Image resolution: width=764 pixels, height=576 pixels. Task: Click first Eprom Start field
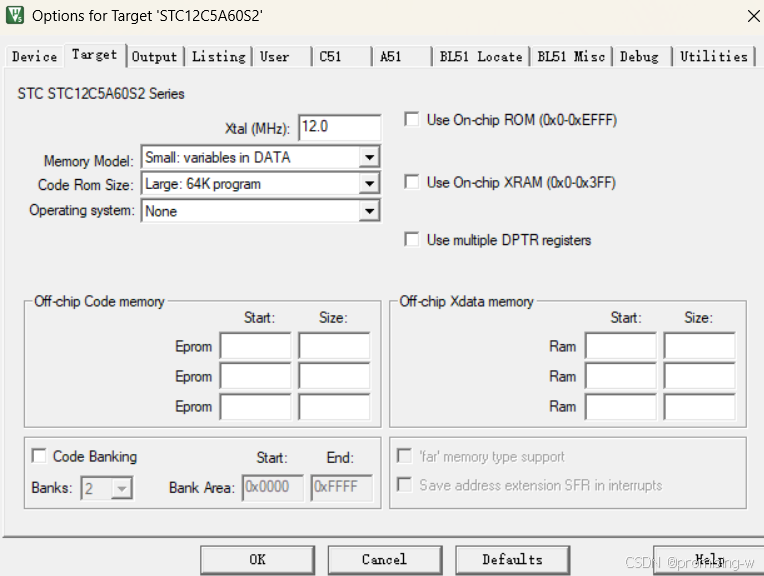255,346
